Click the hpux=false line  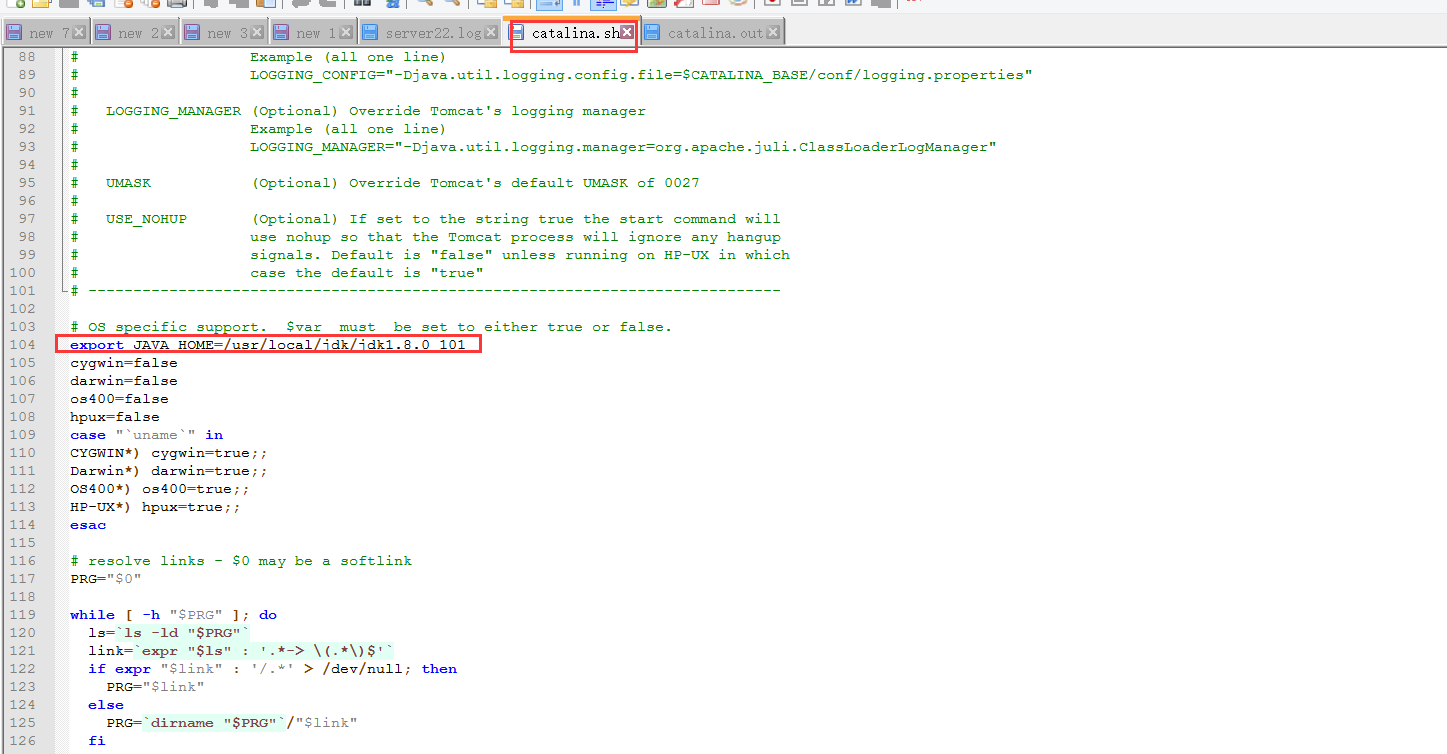(x=114, y=417)
